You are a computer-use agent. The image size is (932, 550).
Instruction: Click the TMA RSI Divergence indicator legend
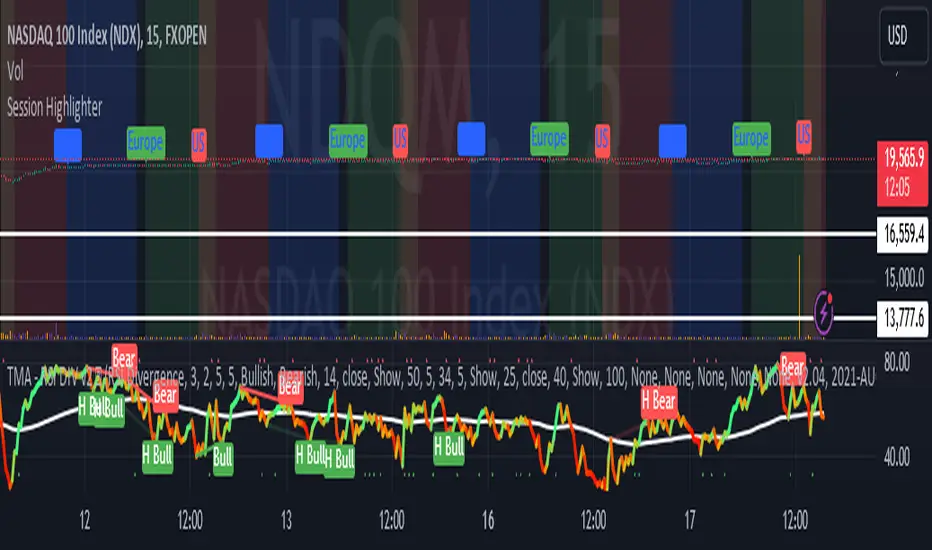click(x=440, y=378)
